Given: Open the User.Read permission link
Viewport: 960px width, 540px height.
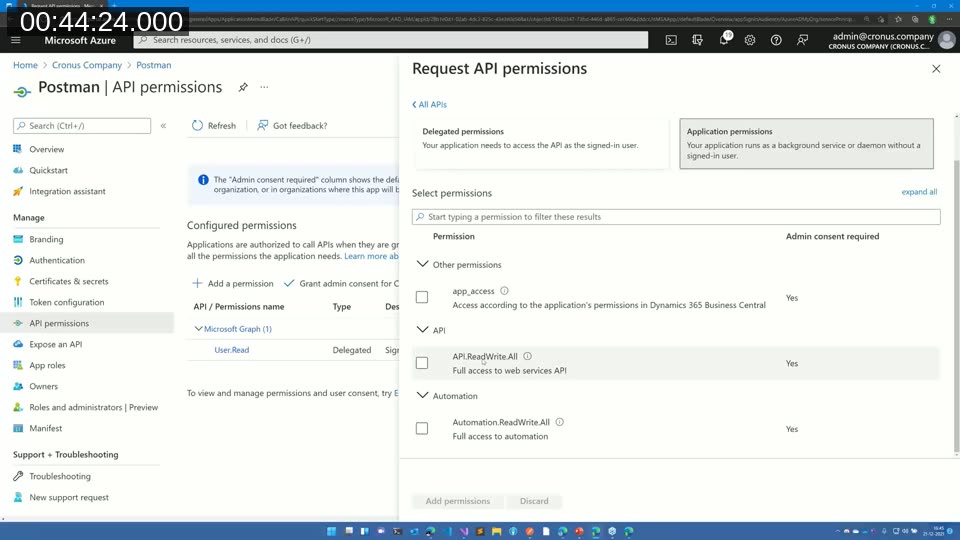Looking at the screenshot, I should pyautogui.click(x=231, y=350).
